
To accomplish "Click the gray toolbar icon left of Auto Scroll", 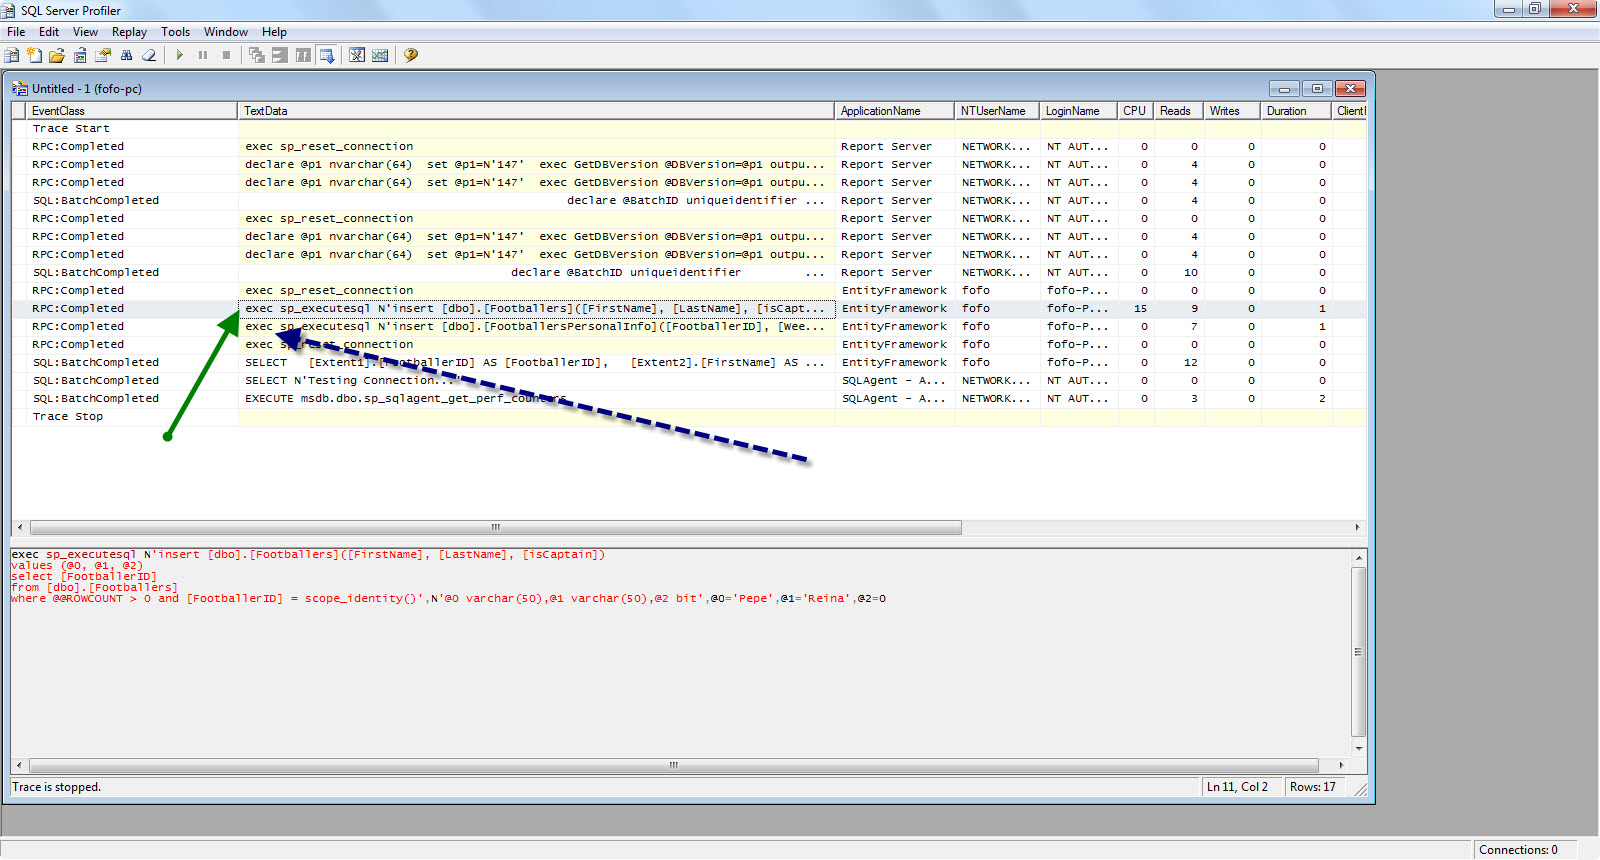I will [303, 55].
